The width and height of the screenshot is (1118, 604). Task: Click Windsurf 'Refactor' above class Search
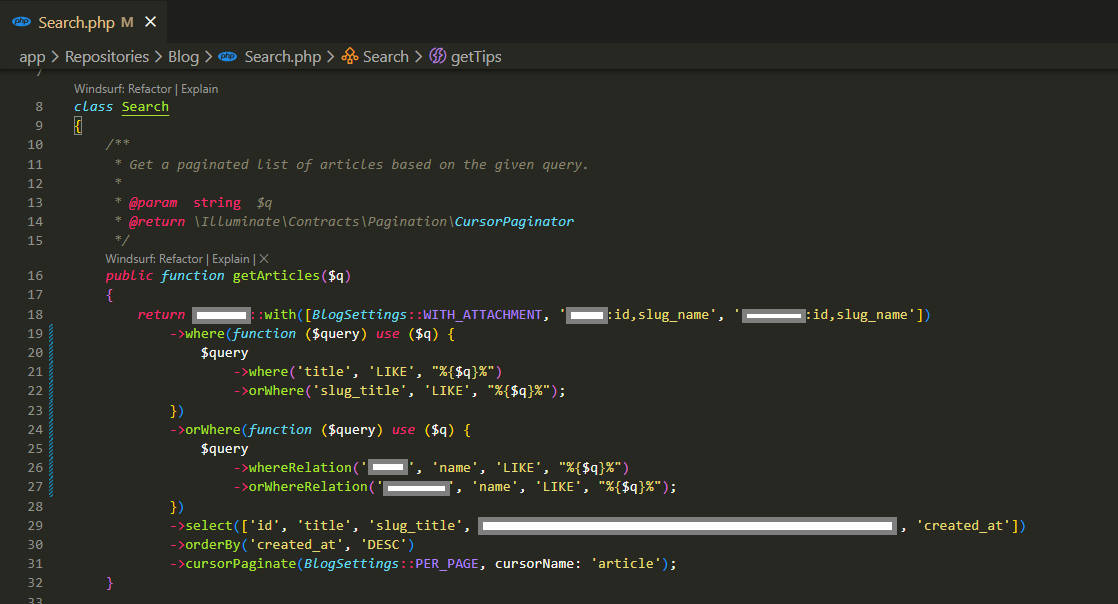(150, 89)
